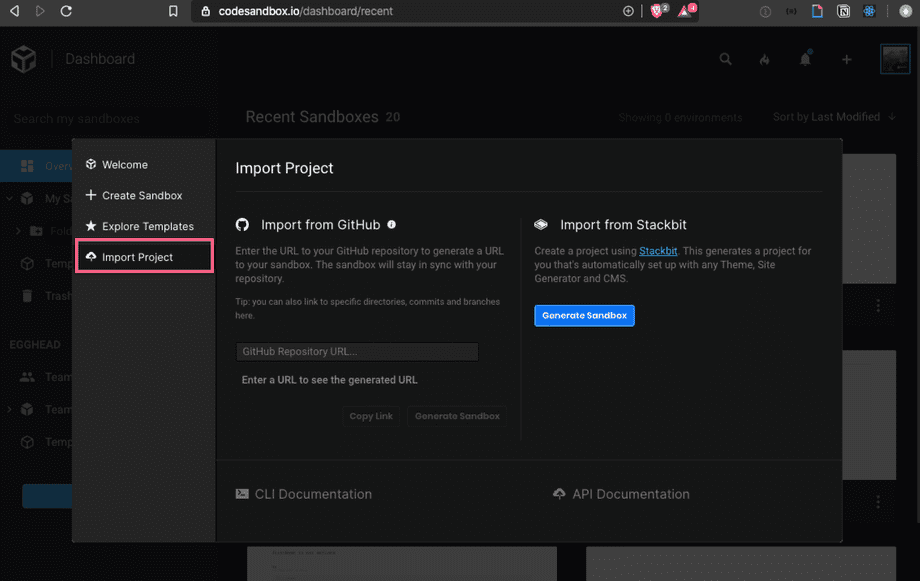This screenshot has width=920, height=581.
Task: Select the Welcome tab in modal
Action: click(x=144, y=165)
